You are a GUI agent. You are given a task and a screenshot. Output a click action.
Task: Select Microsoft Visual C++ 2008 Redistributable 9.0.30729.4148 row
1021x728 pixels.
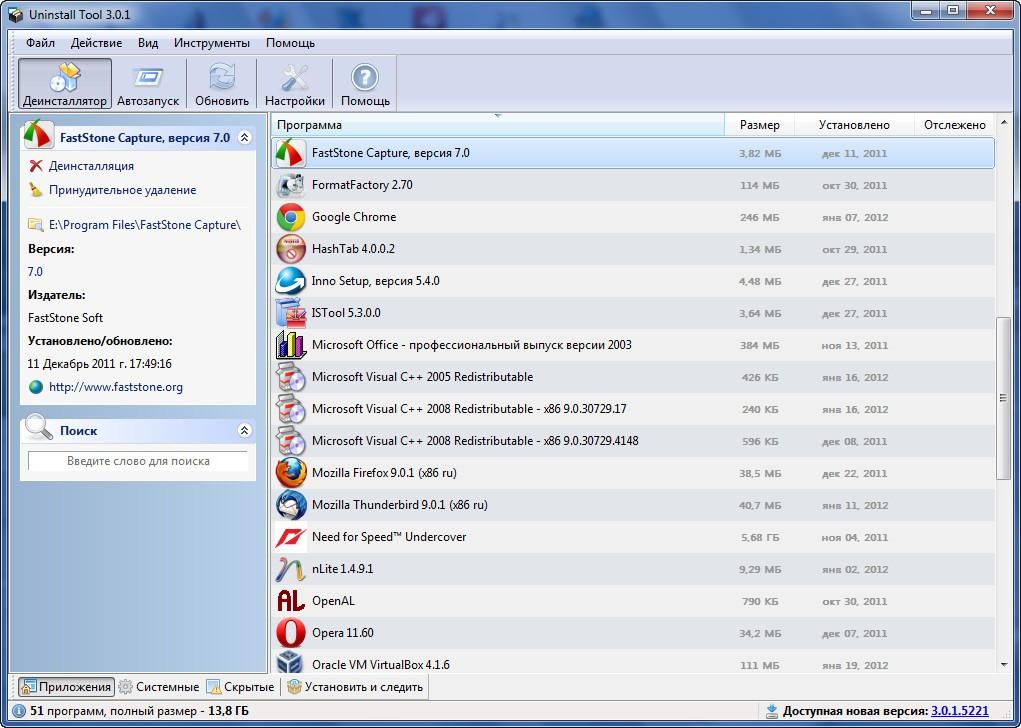[x=633, y=441]
